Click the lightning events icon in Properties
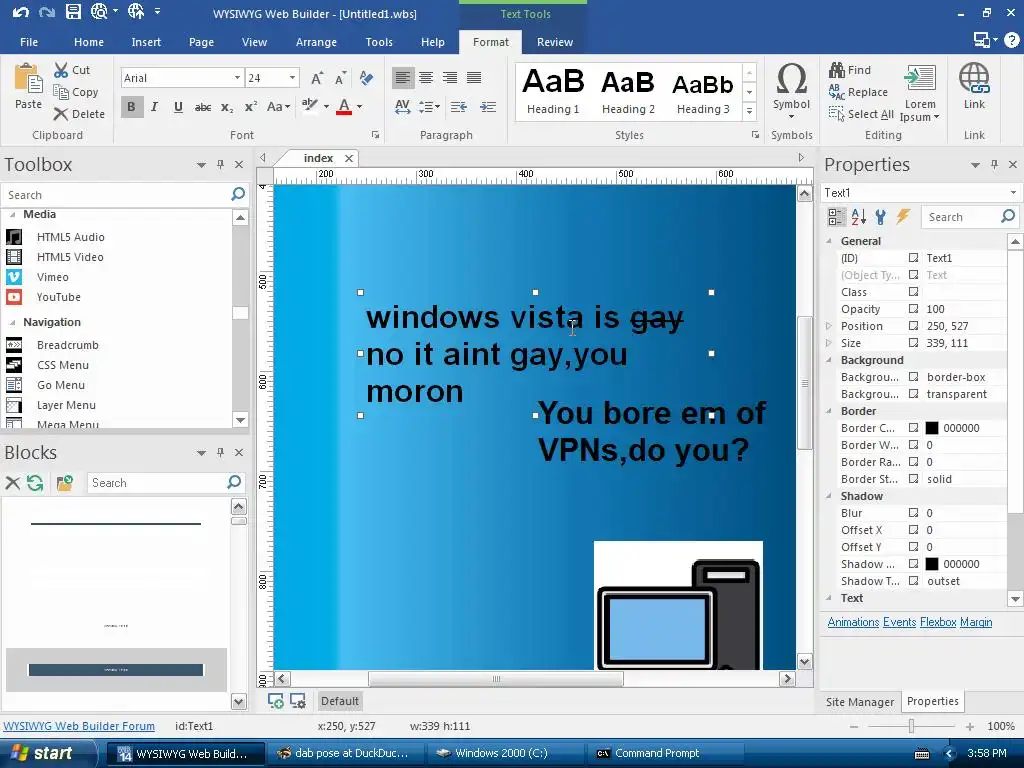The height and width of the screenshot is (768, 1024). click(903, 216)
